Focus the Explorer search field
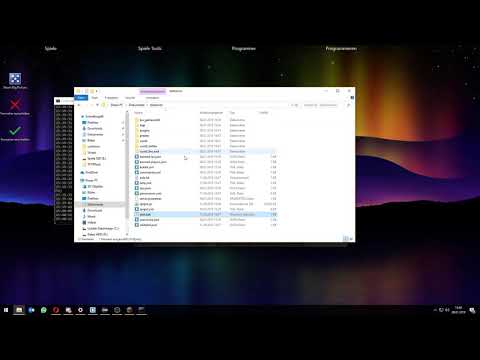The image size is (480, 360). (x=322, y=105)
